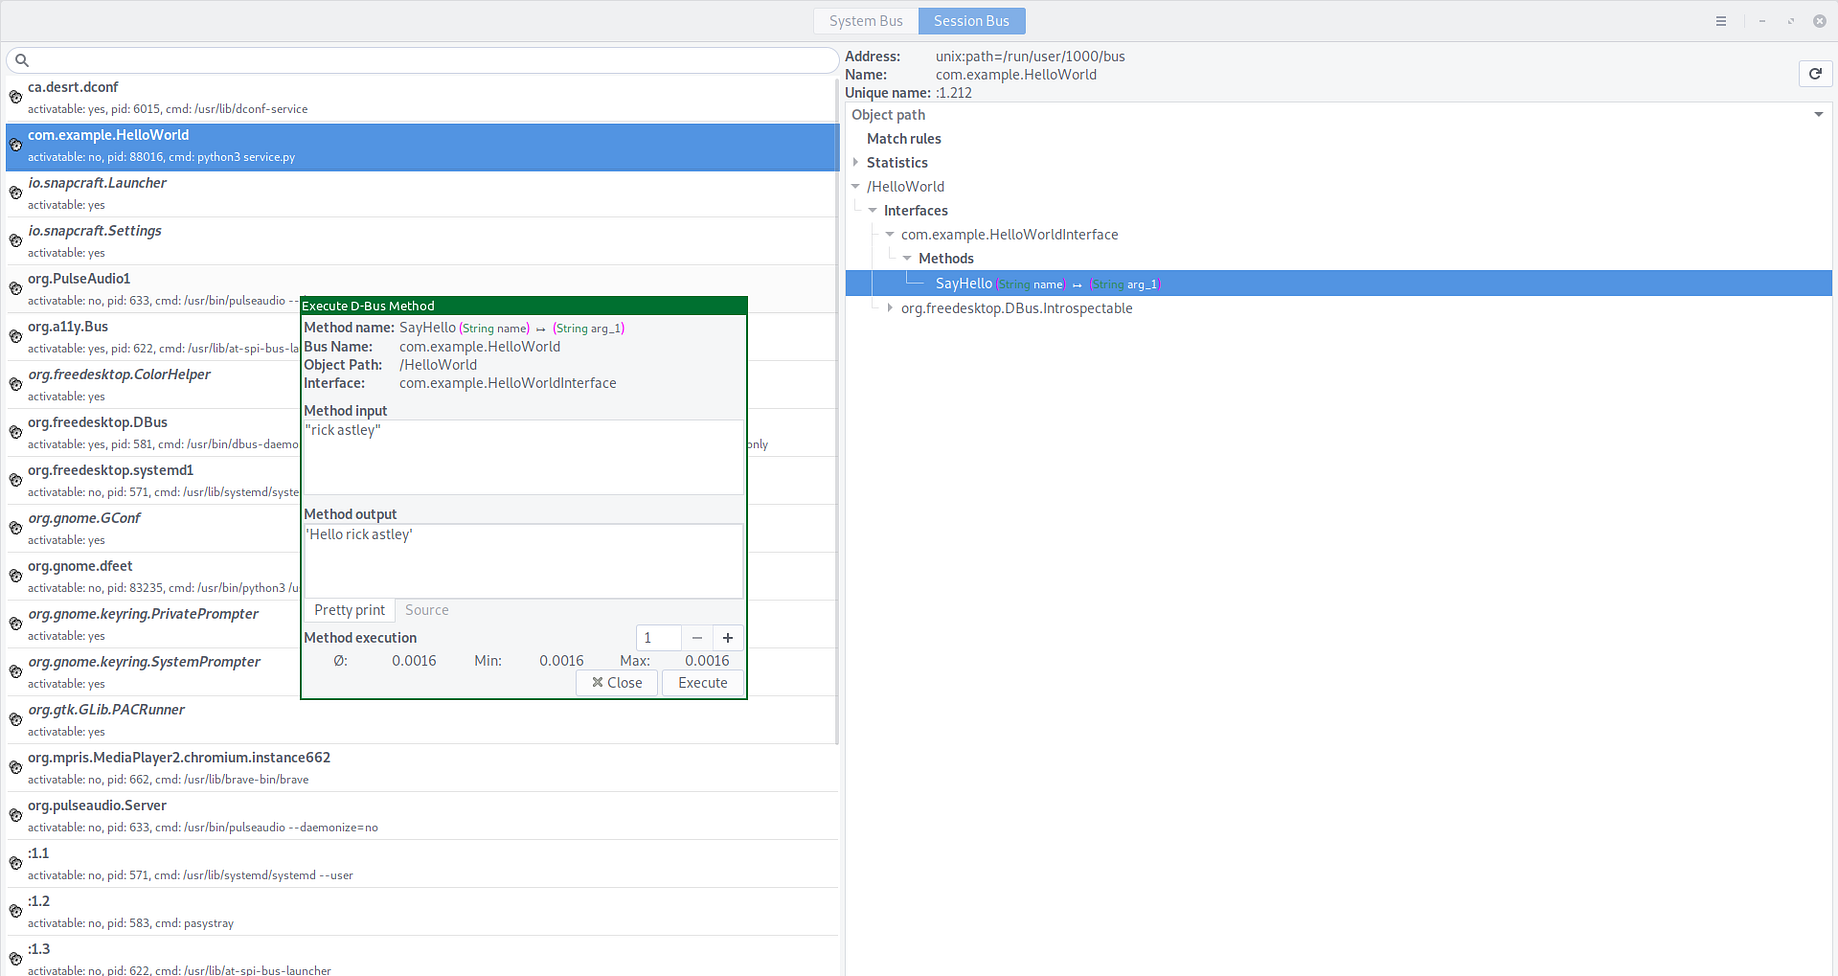
Task: Click inside the Method input text area
Action: [x=524, y=457]
